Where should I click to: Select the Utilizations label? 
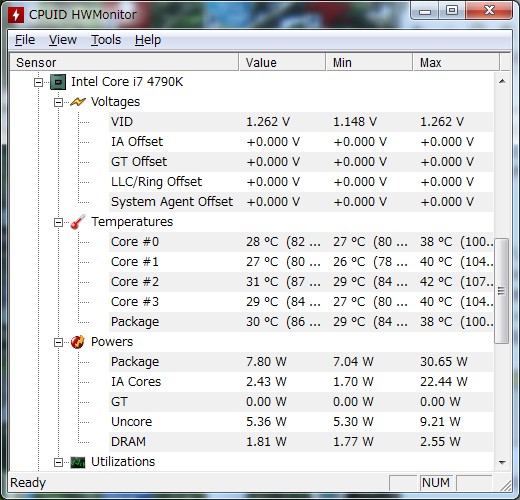pyautogui.click(x=123, y=462)
